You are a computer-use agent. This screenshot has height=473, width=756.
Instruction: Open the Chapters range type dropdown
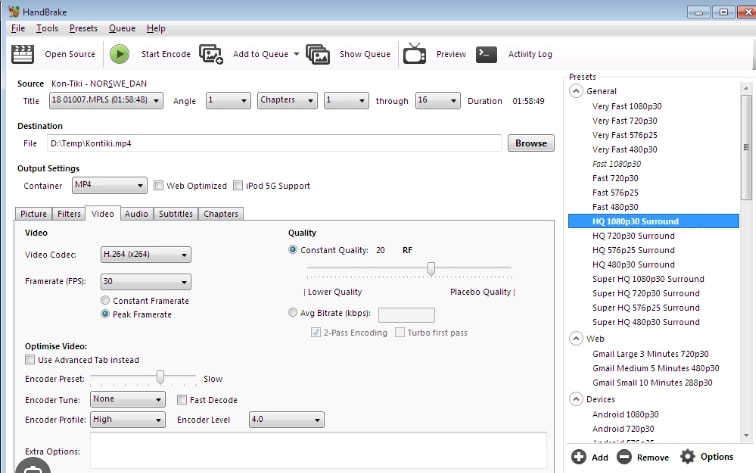(287, 100)
